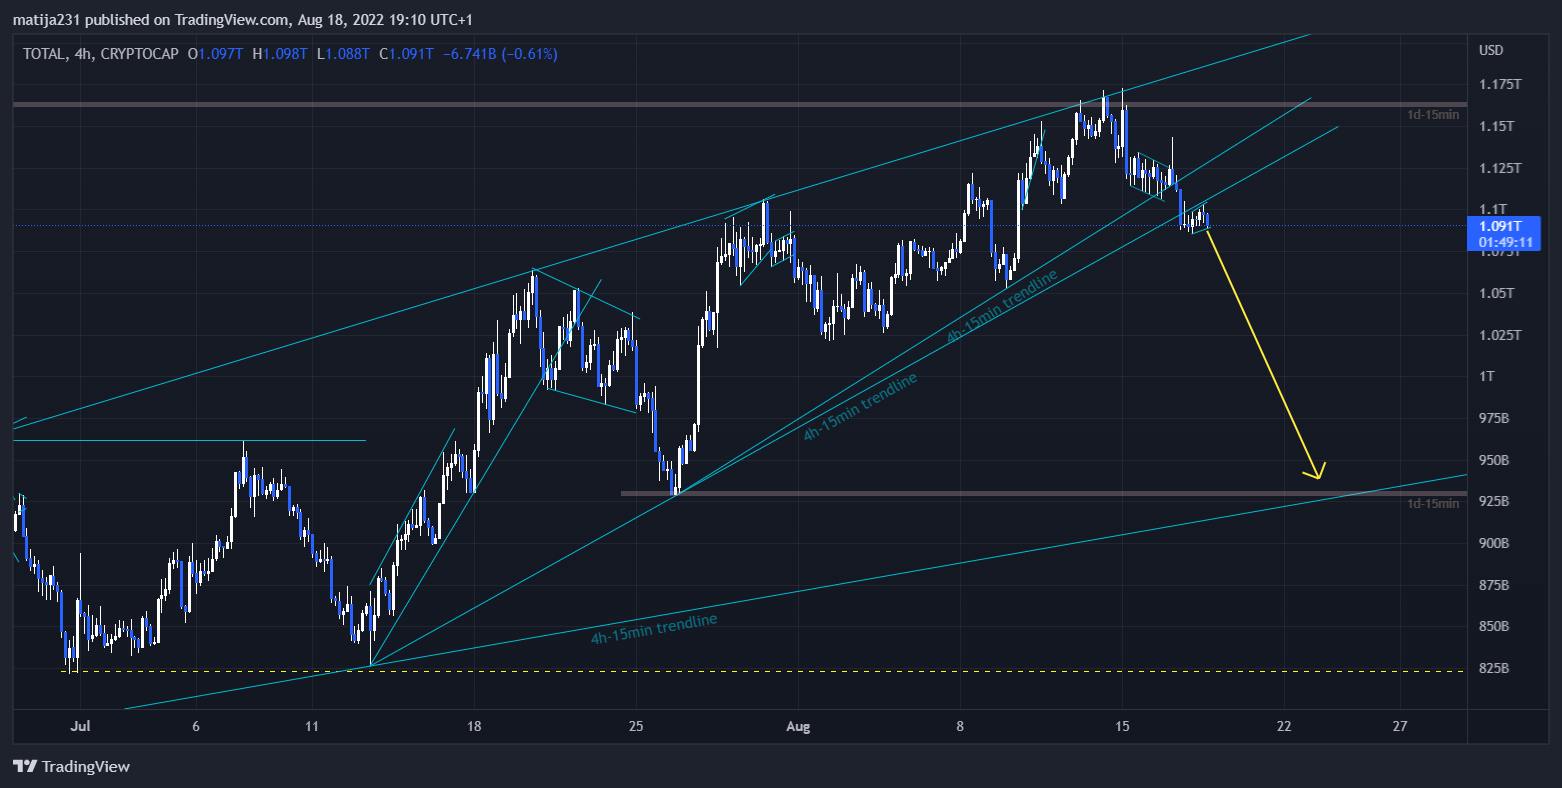
Task: Click the 925B price axis label
Action: pyautogui.click(x=1494, y=501)
